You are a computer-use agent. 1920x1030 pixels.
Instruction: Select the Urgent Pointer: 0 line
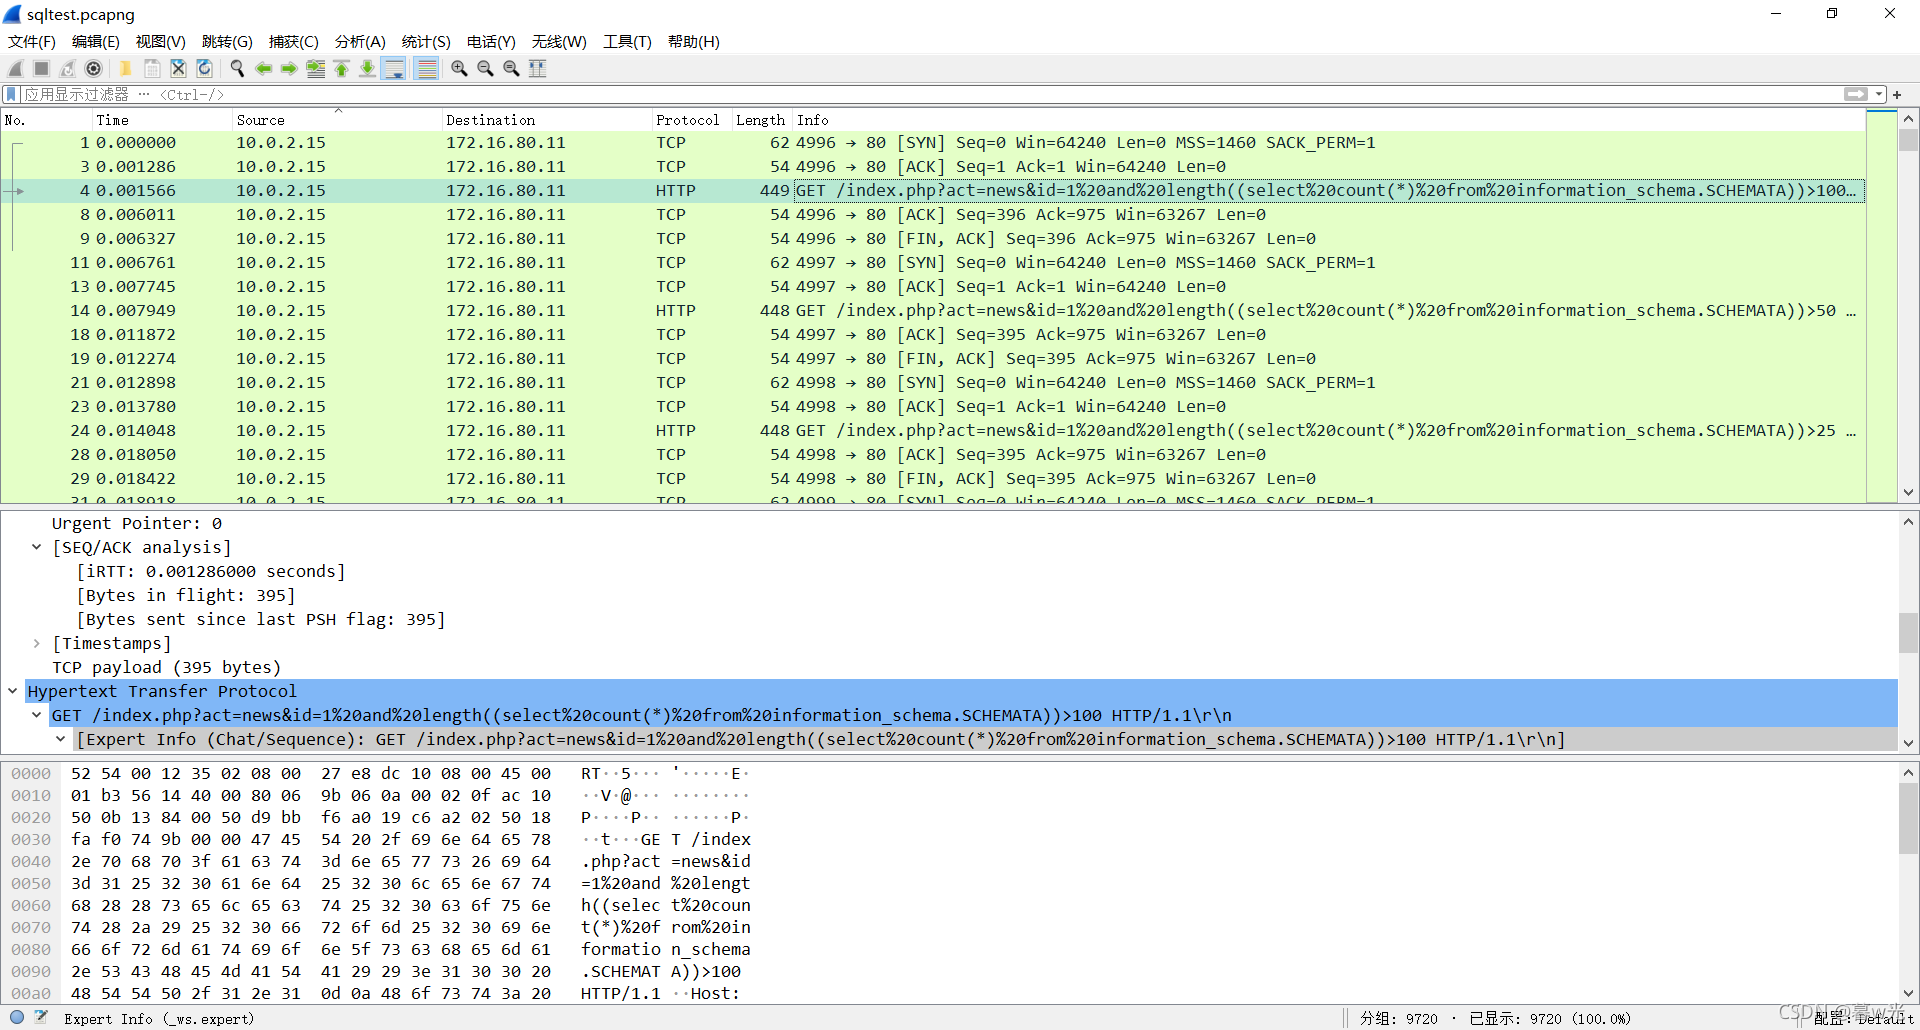point(137,523)
